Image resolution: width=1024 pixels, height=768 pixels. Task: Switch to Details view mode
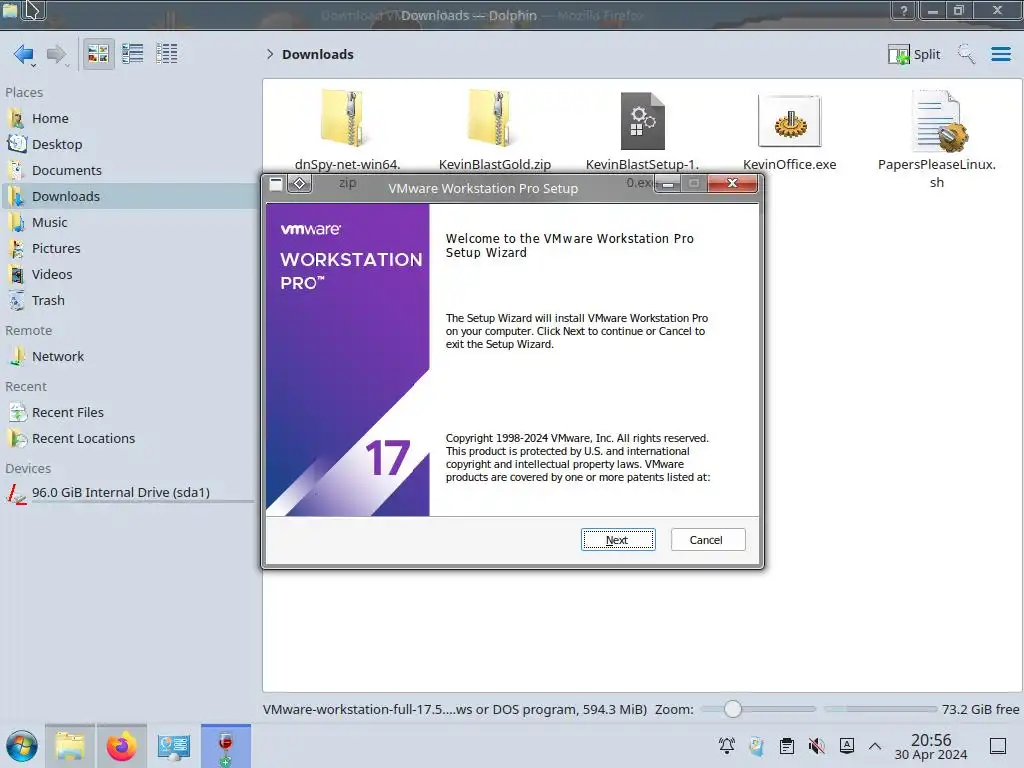pyautogui.click(x=167, y=54)
